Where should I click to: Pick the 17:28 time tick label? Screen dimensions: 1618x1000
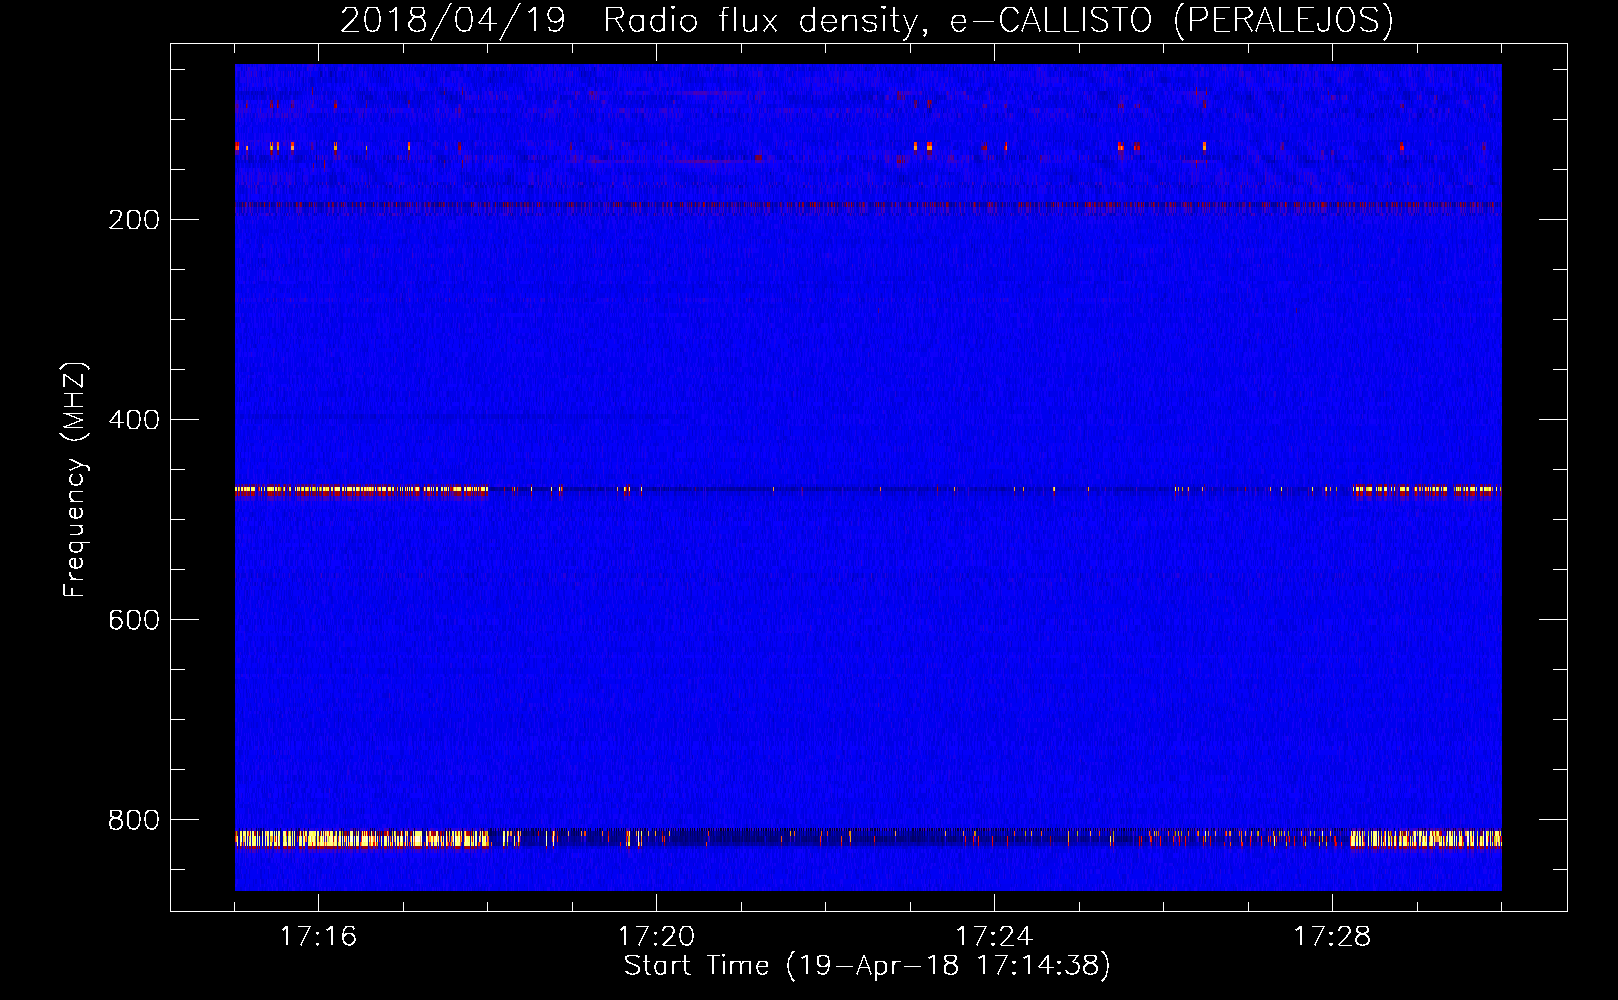[x=1332, y=937]
